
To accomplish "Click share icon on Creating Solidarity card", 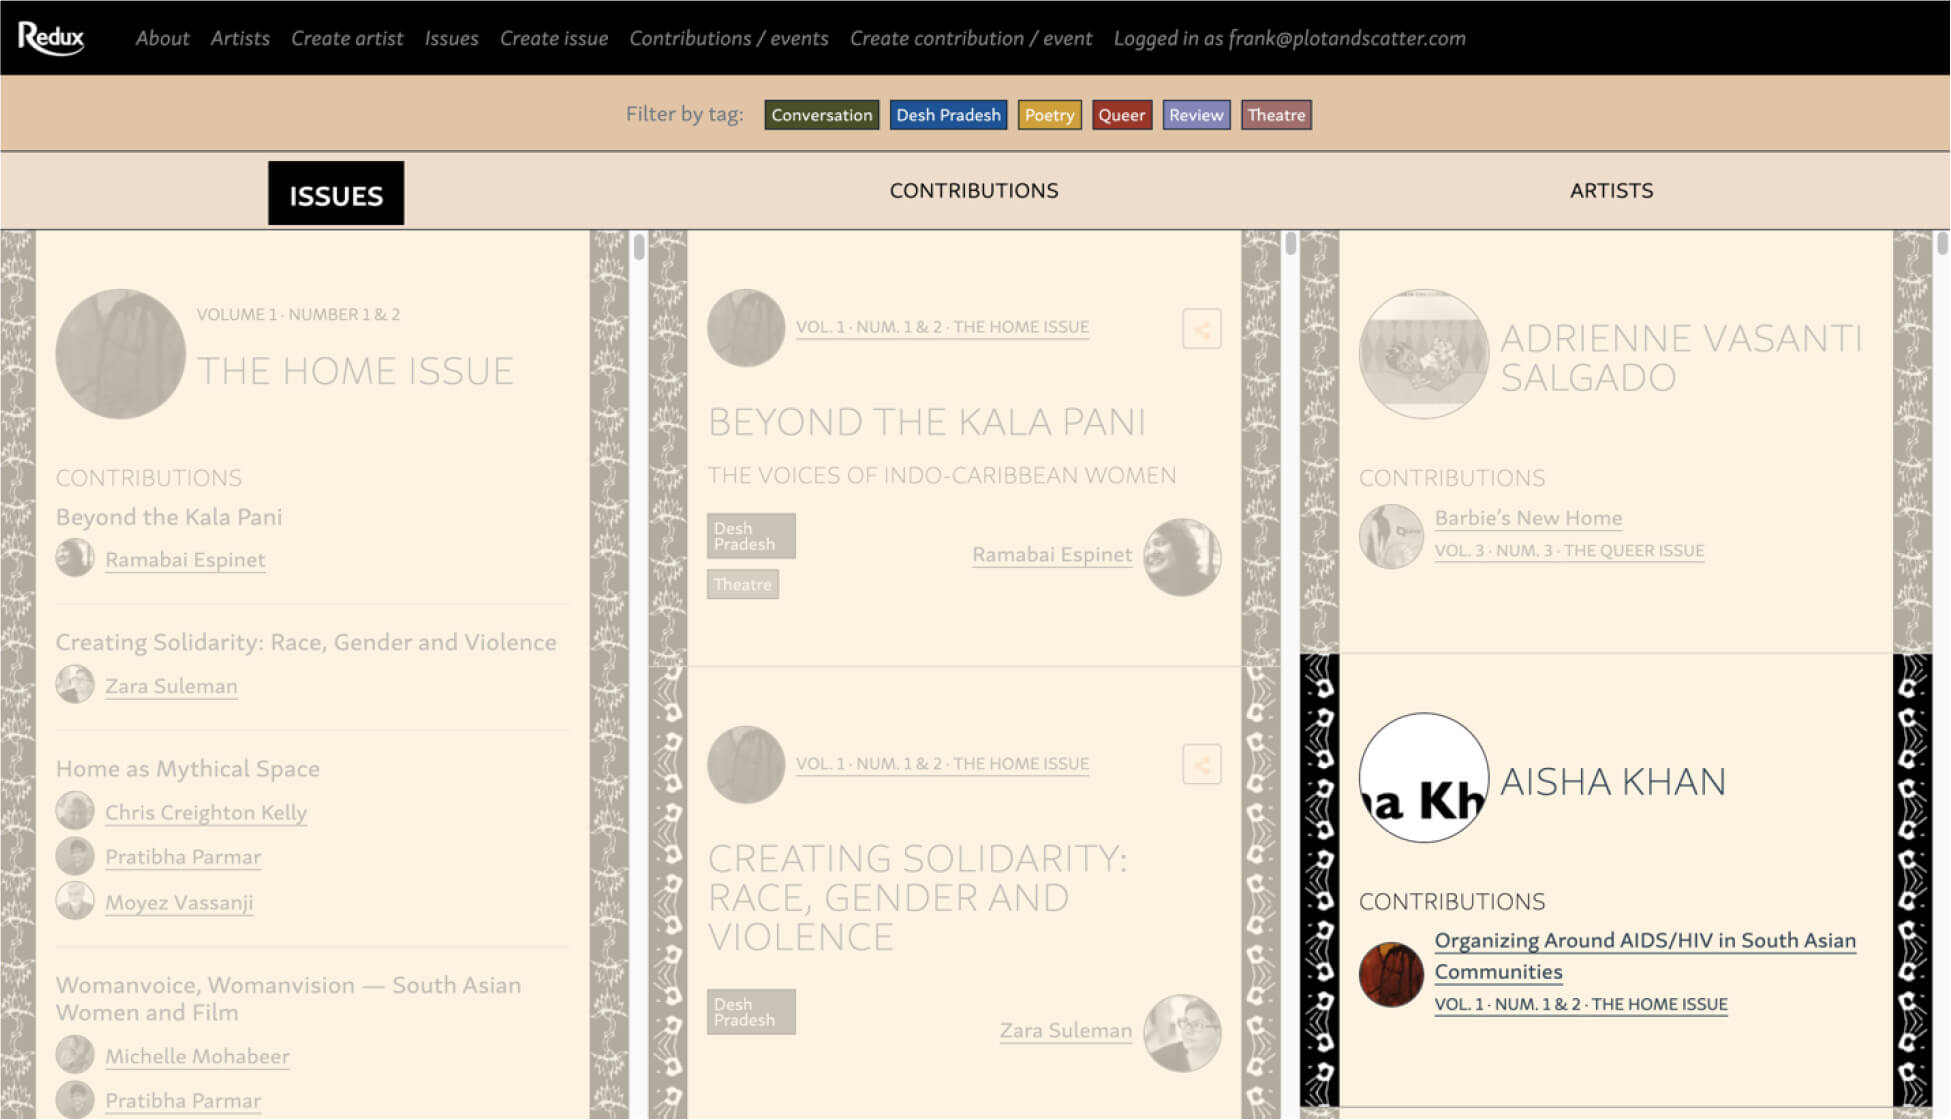I will click(1201, 765).
